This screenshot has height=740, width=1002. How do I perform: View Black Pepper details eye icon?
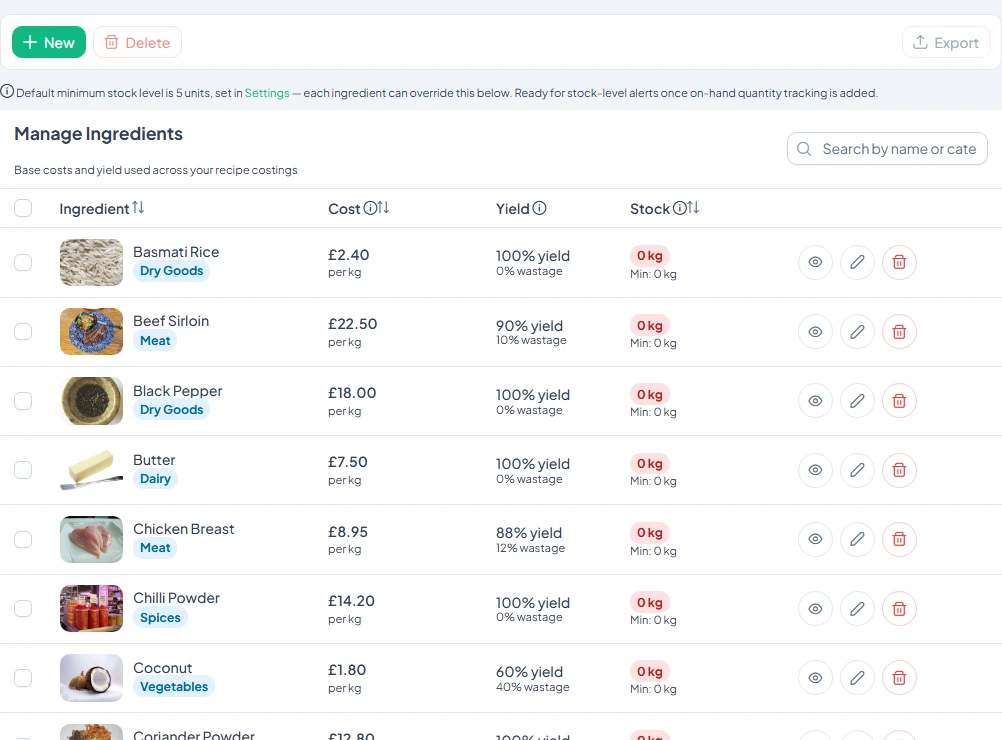(815, 401)
